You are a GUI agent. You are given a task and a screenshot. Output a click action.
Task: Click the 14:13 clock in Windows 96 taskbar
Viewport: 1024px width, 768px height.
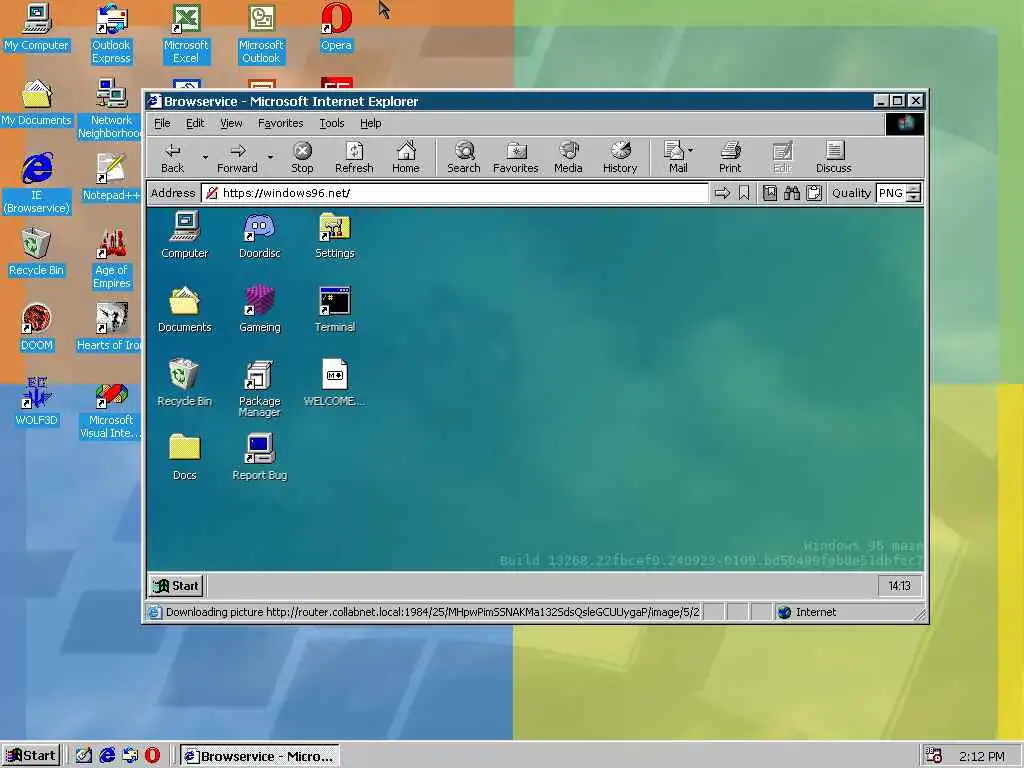tap(899, 586)
